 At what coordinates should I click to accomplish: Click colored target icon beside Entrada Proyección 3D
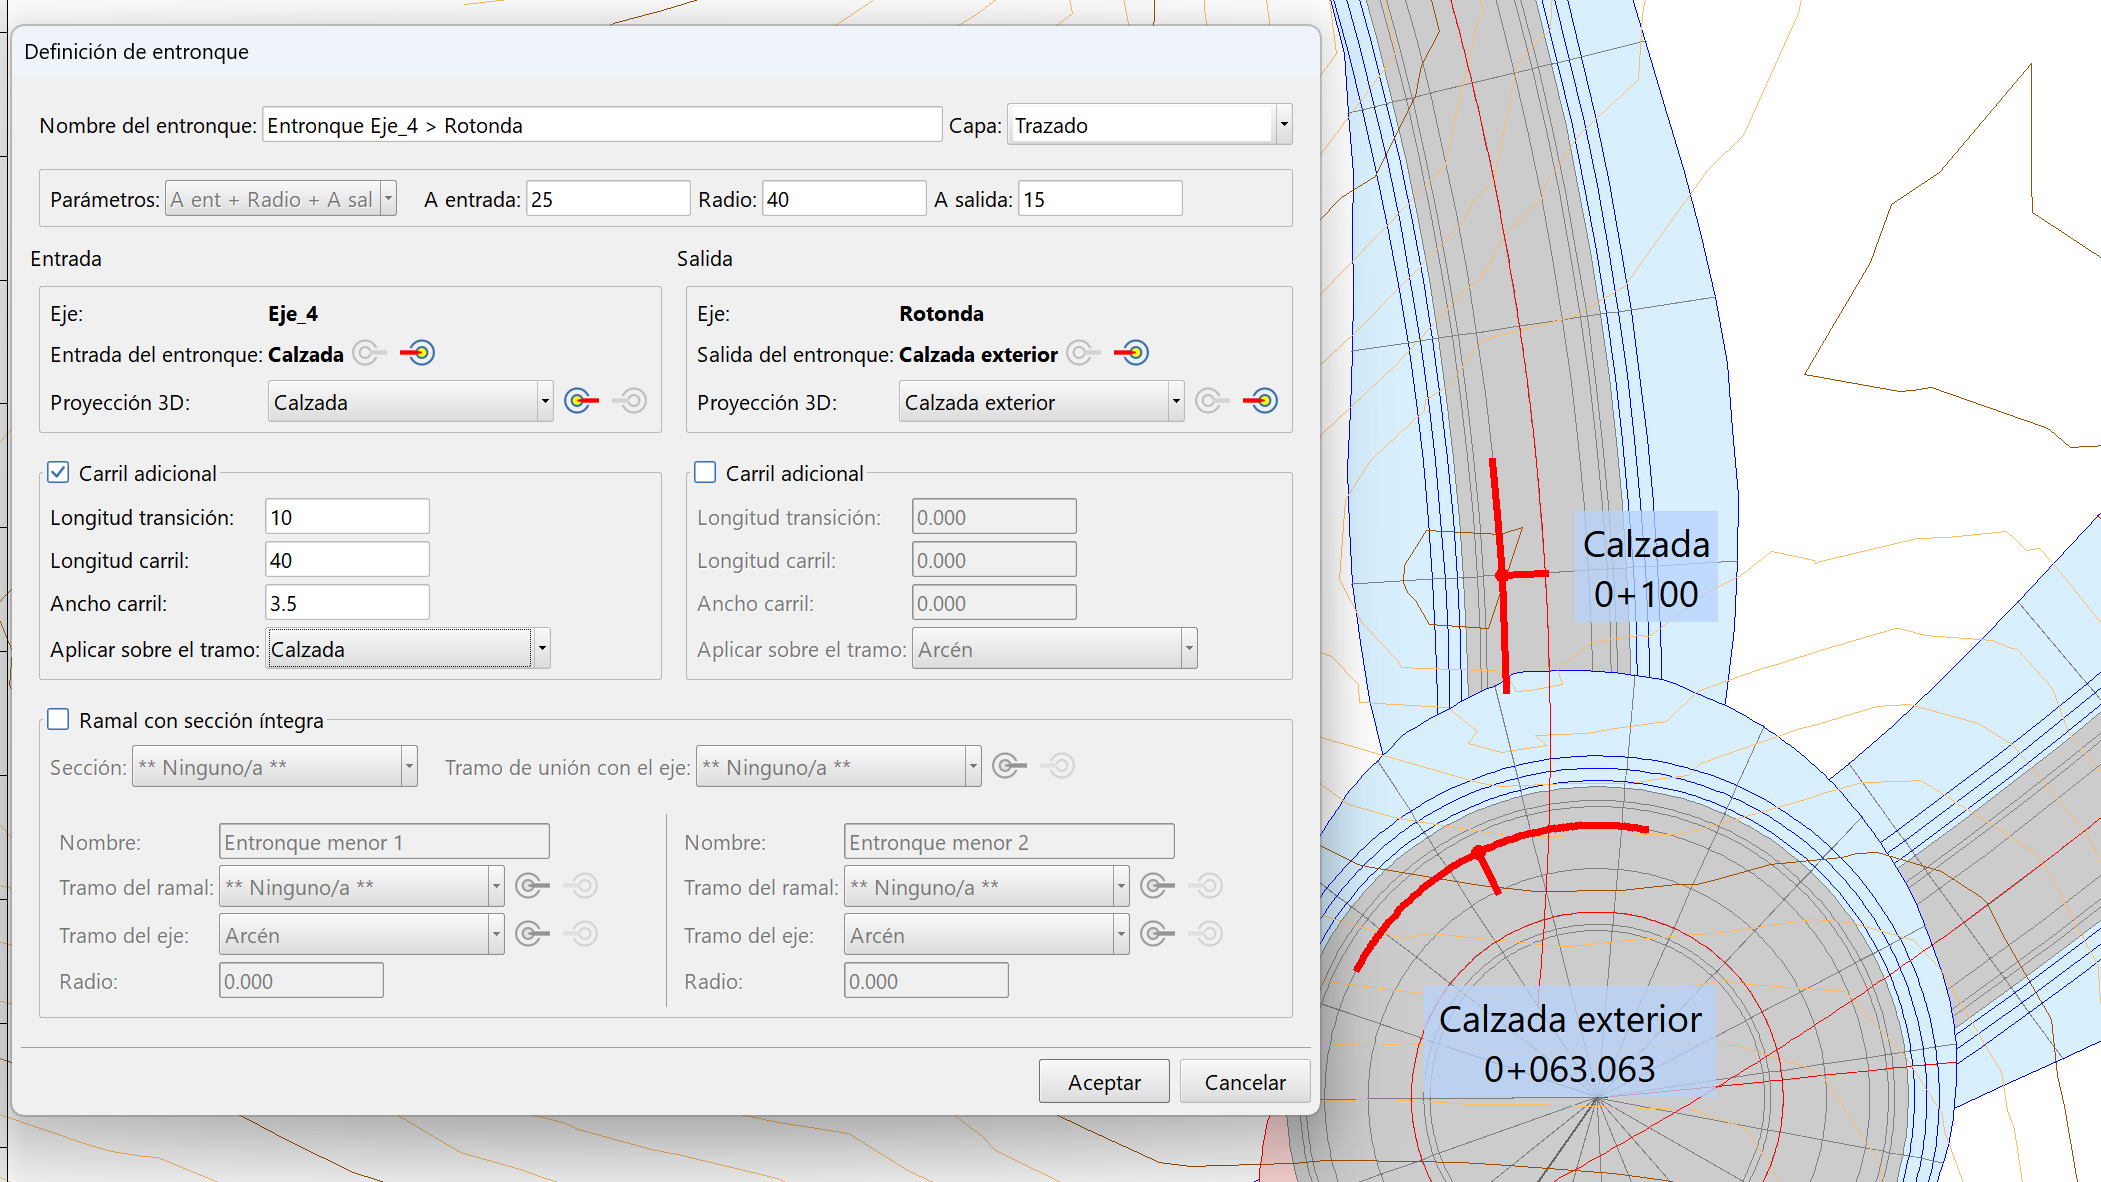[x=581, y=401]
